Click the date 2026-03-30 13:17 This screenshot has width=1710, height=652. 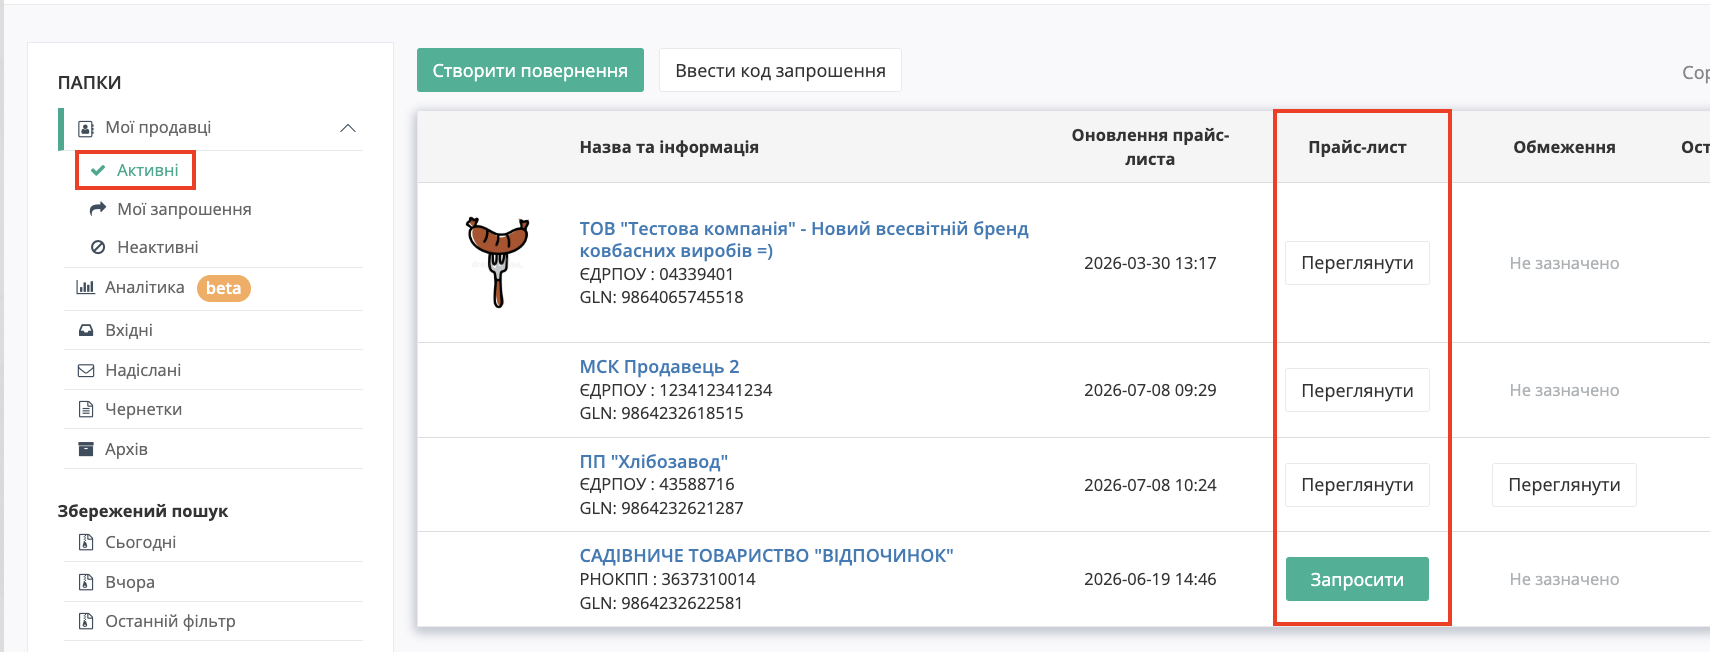[1150, 263]
